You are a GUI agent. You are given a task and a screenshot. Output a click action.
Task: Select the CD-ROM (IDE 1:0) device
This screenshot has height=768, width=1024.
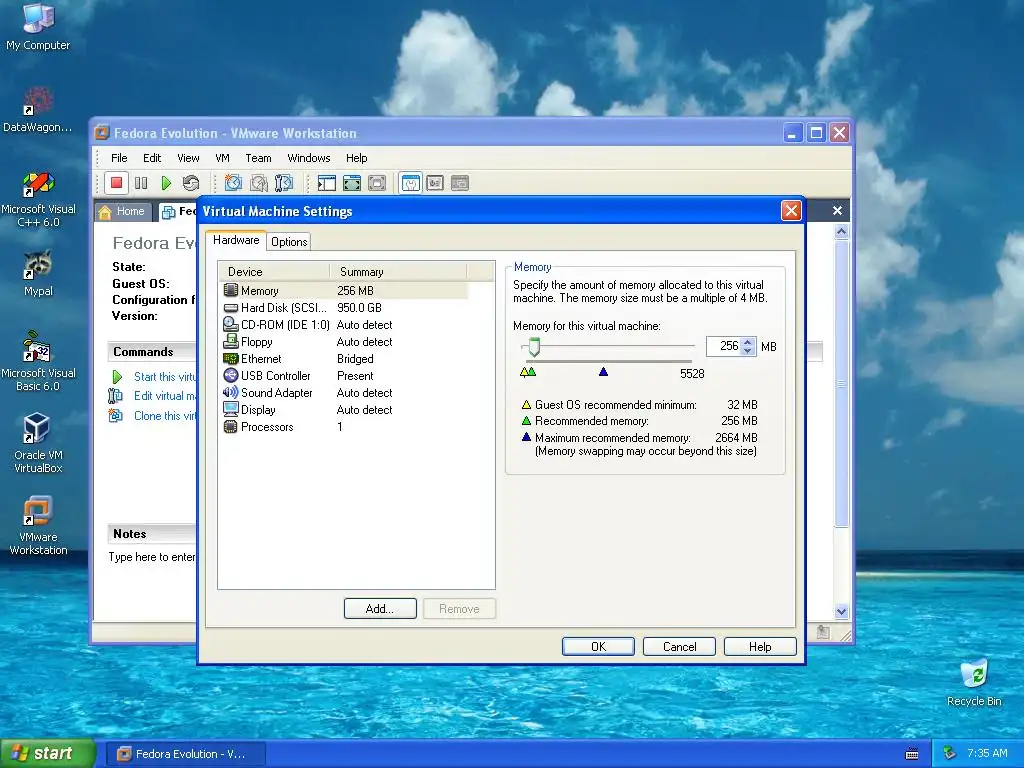click(x=345, y=325)
